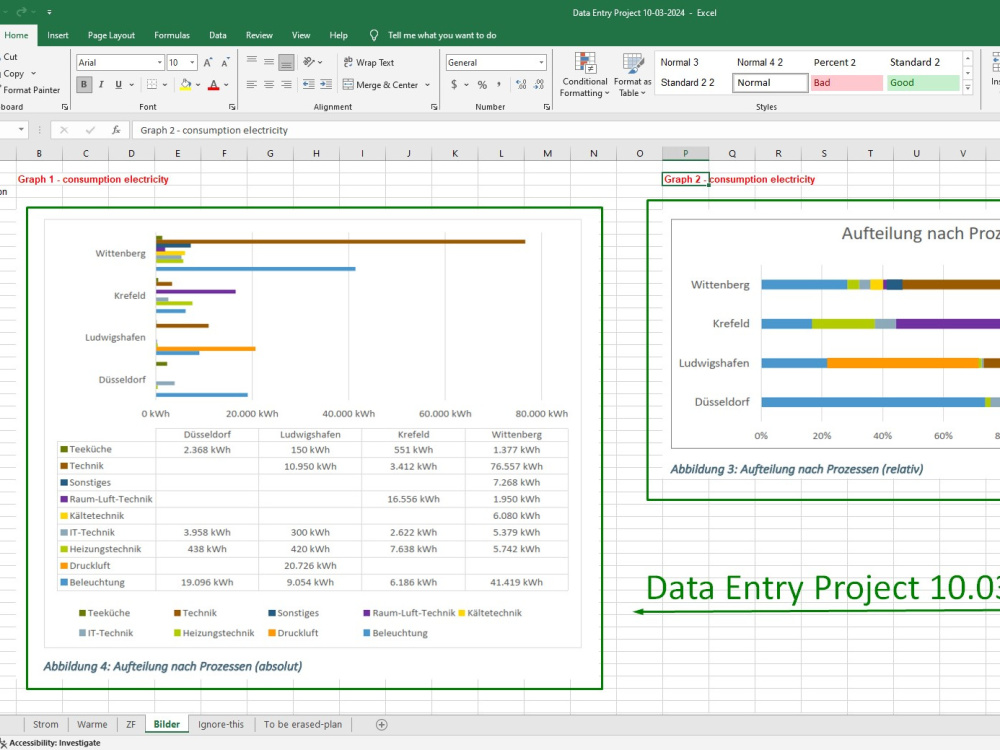Open the General number format dropdown

541,62
